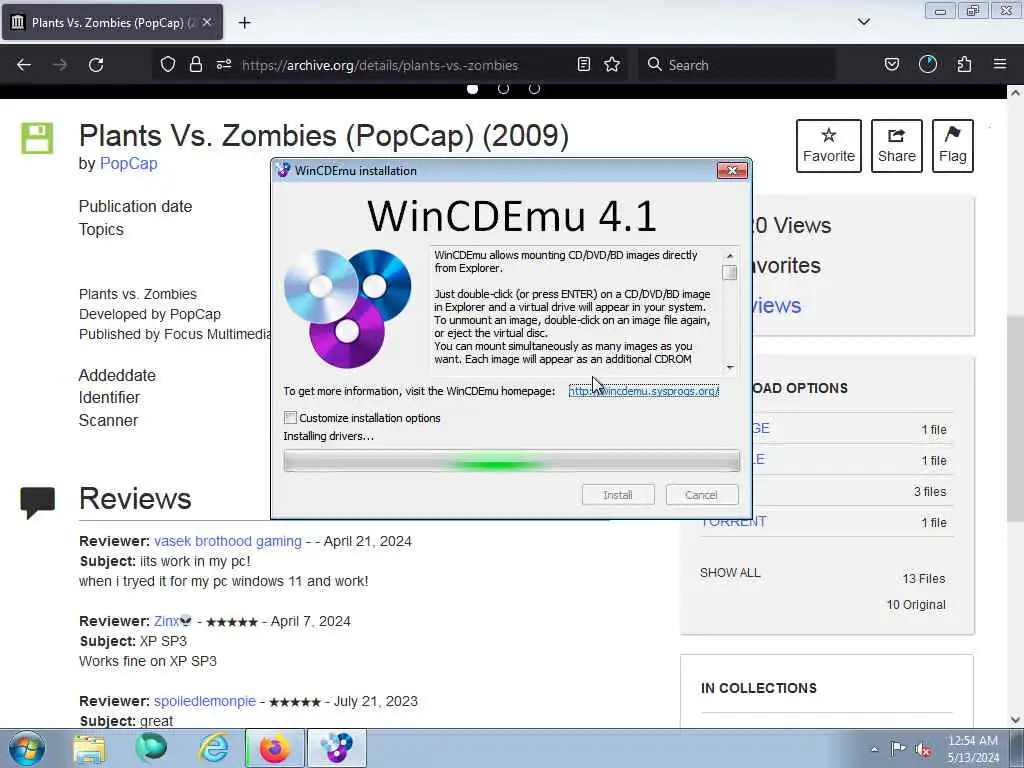Expand the list all tabs chevron
Viewport: 1024px width, 768px height.
pyautogui.click(x=864, y=22)
